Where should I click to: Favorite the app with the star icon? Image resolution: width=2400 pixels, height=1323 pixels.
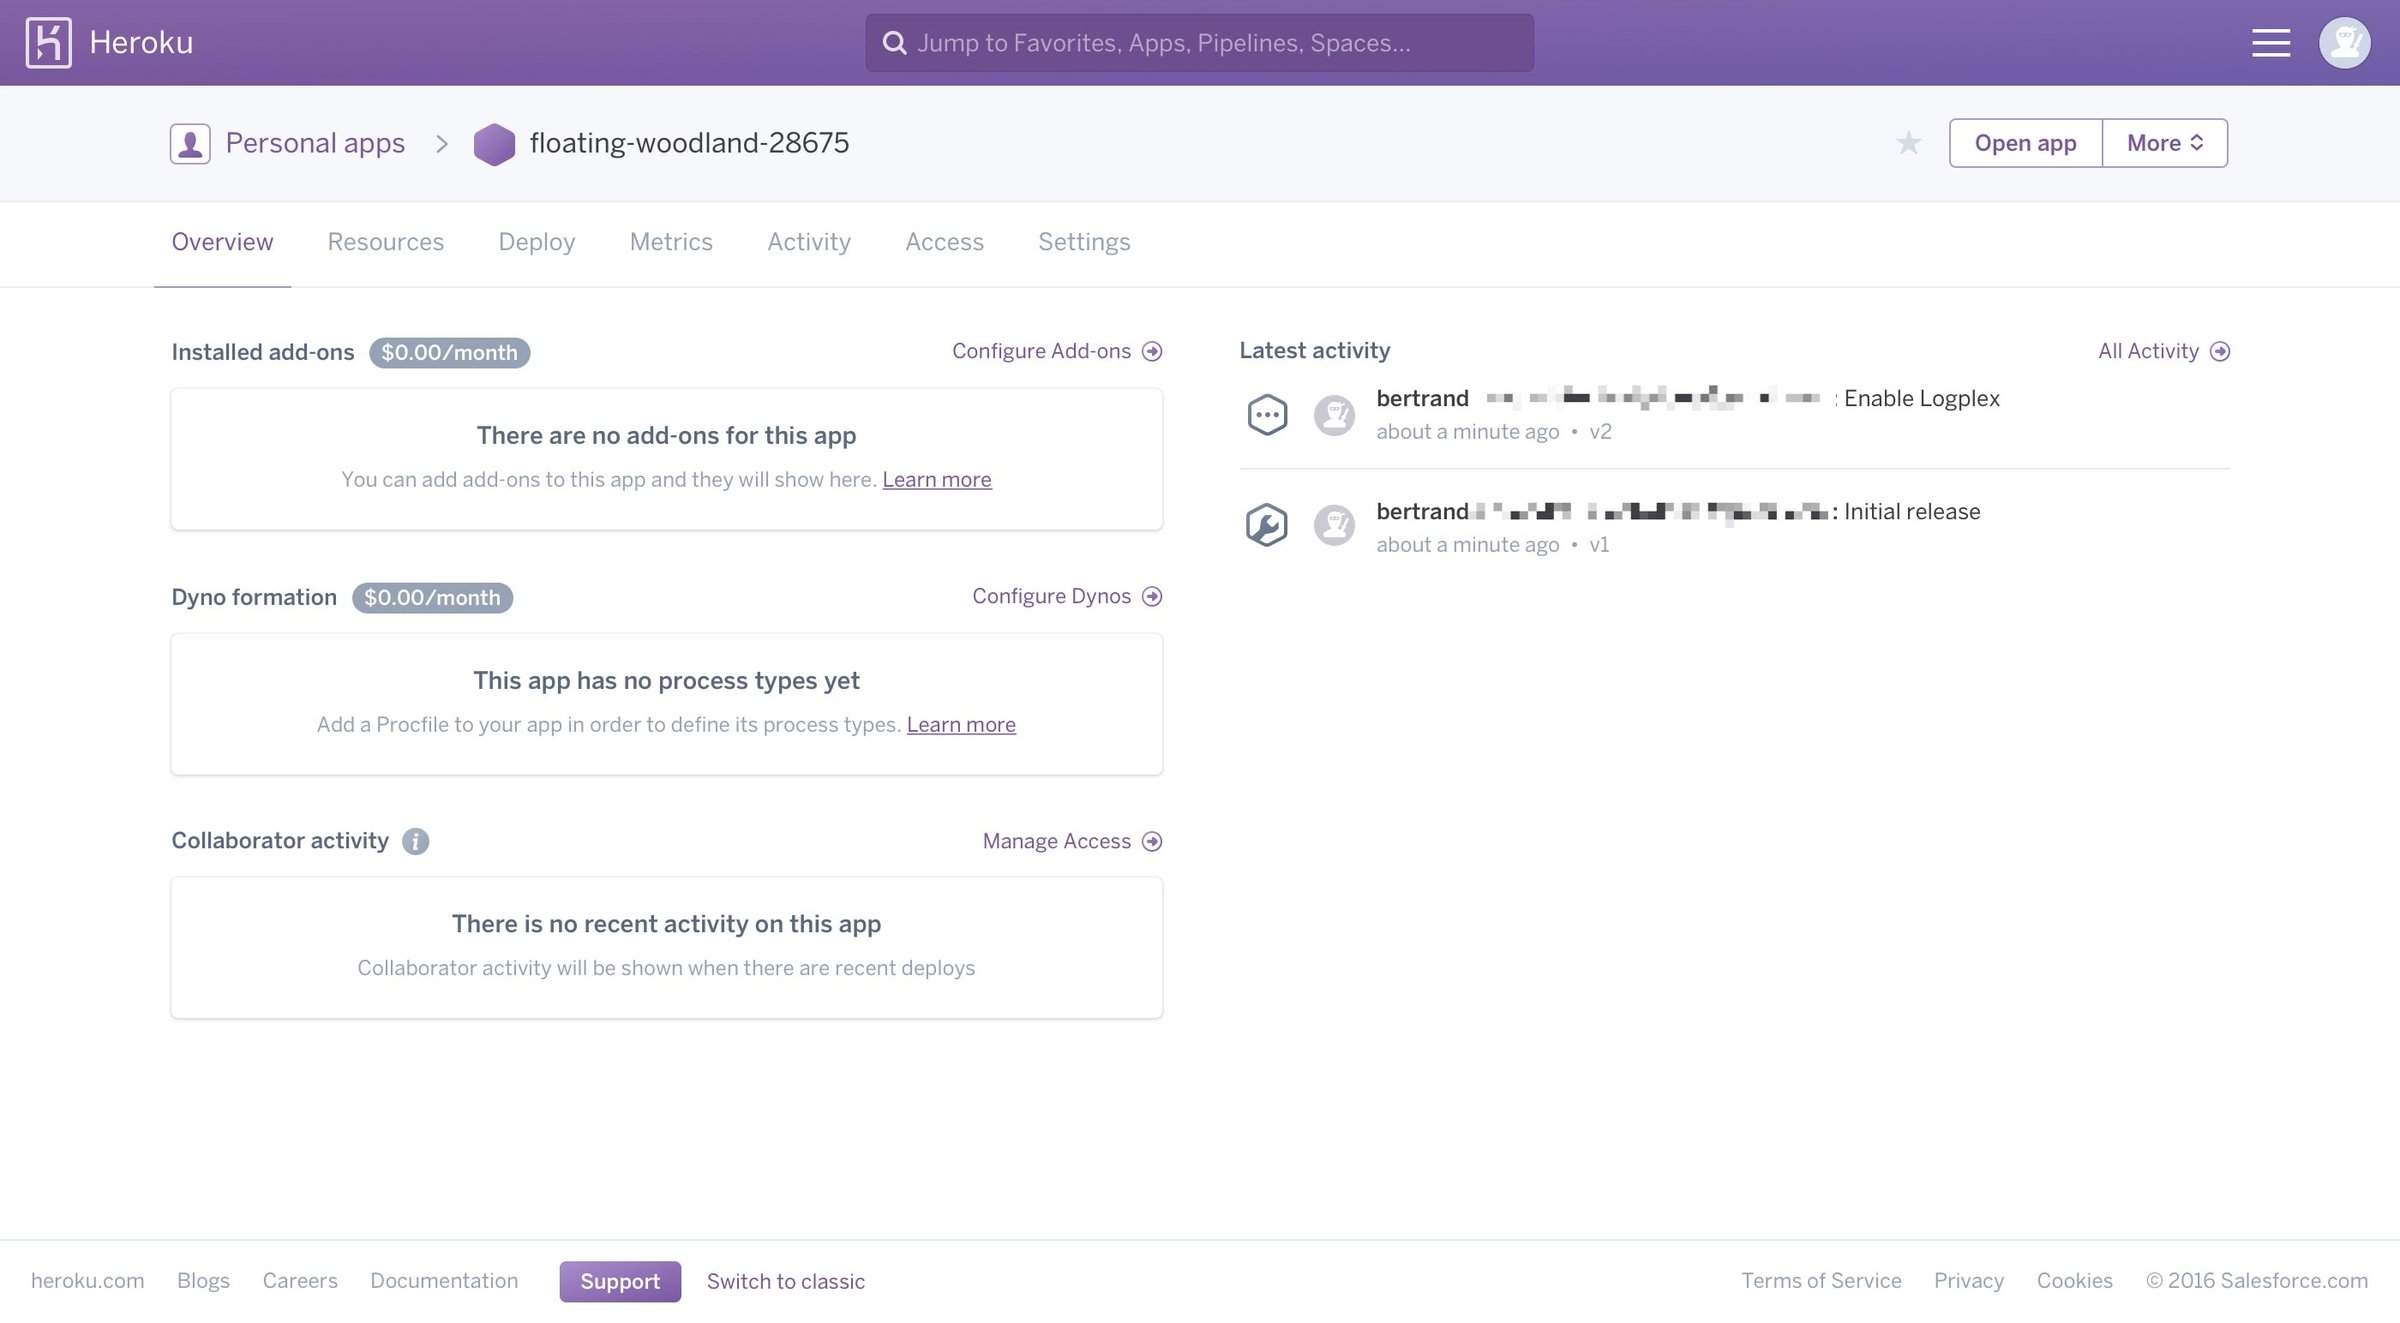(1909, 143)
